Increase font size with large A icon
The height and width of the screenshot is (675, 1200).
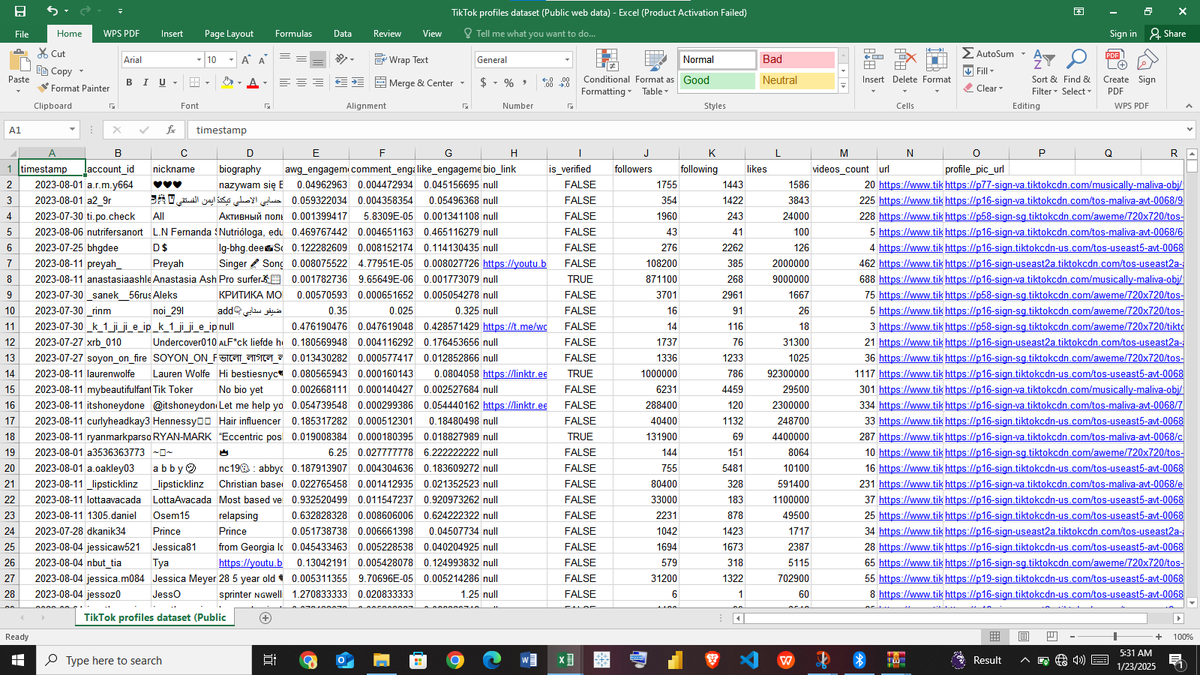[245, 60]
